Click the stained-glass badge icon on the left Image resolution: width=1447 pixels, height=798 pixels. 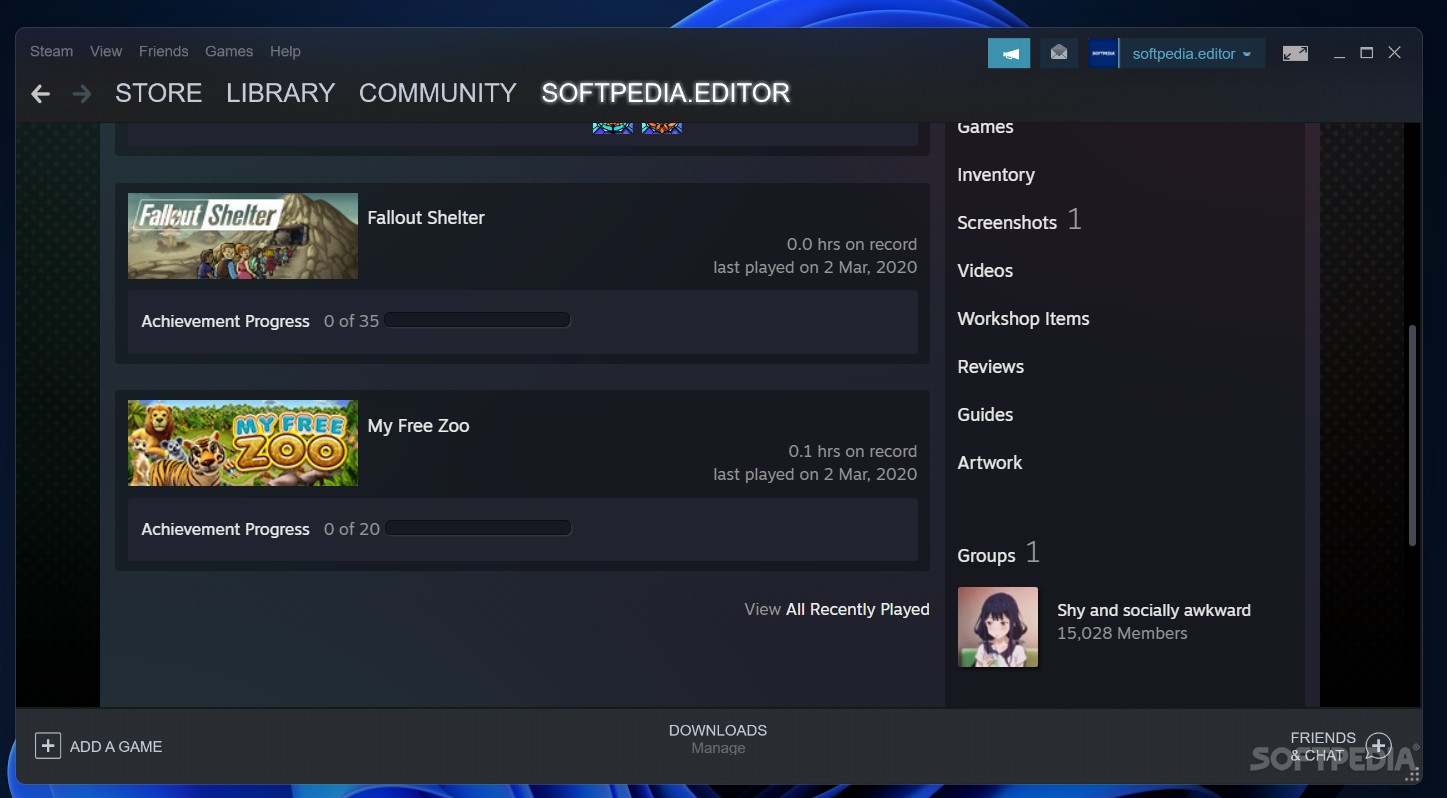point(613,128)
